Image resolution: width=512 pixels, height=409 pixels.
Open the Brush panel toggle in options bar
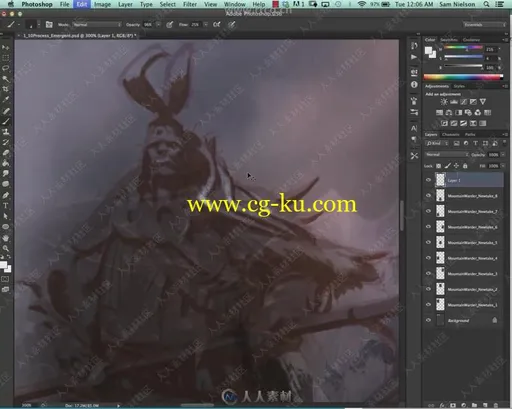pyautogui.click(x=49, y=24)
